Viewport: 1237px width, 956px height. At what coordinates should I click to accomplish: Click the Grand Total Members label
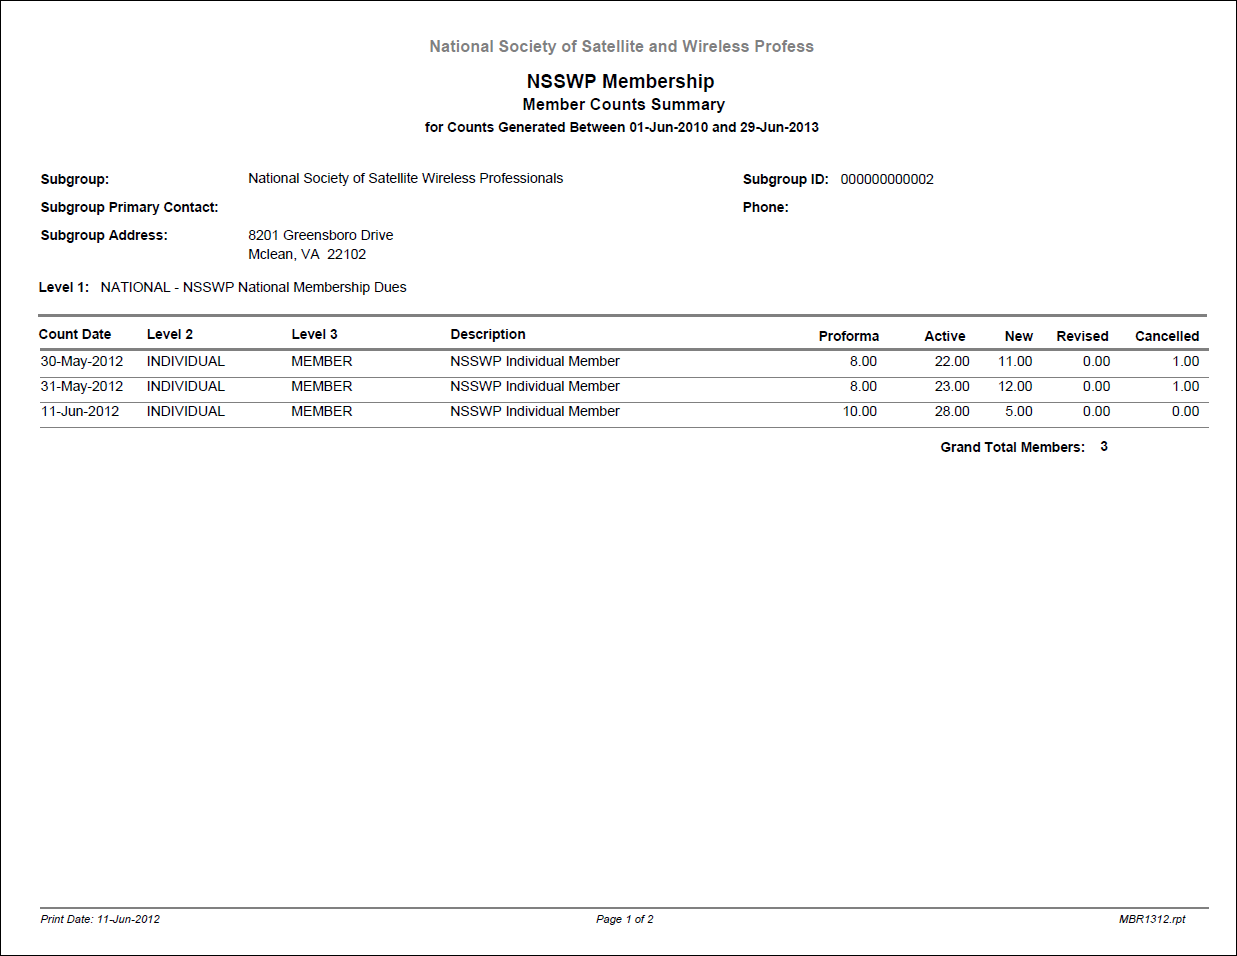[x=1012, y=448]
